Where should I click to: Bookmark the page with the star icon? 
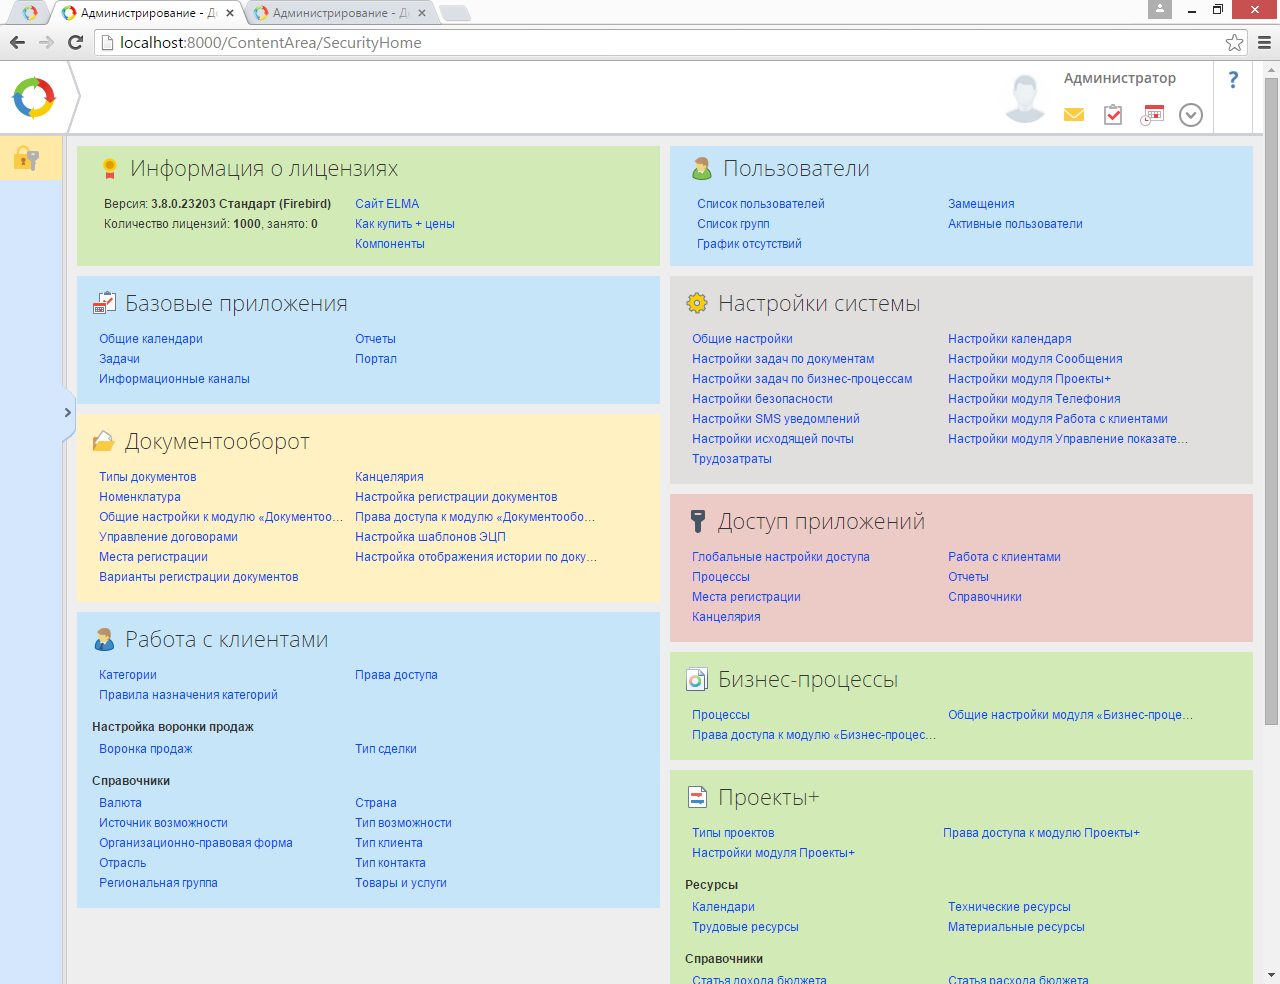tap(1235, 42)
